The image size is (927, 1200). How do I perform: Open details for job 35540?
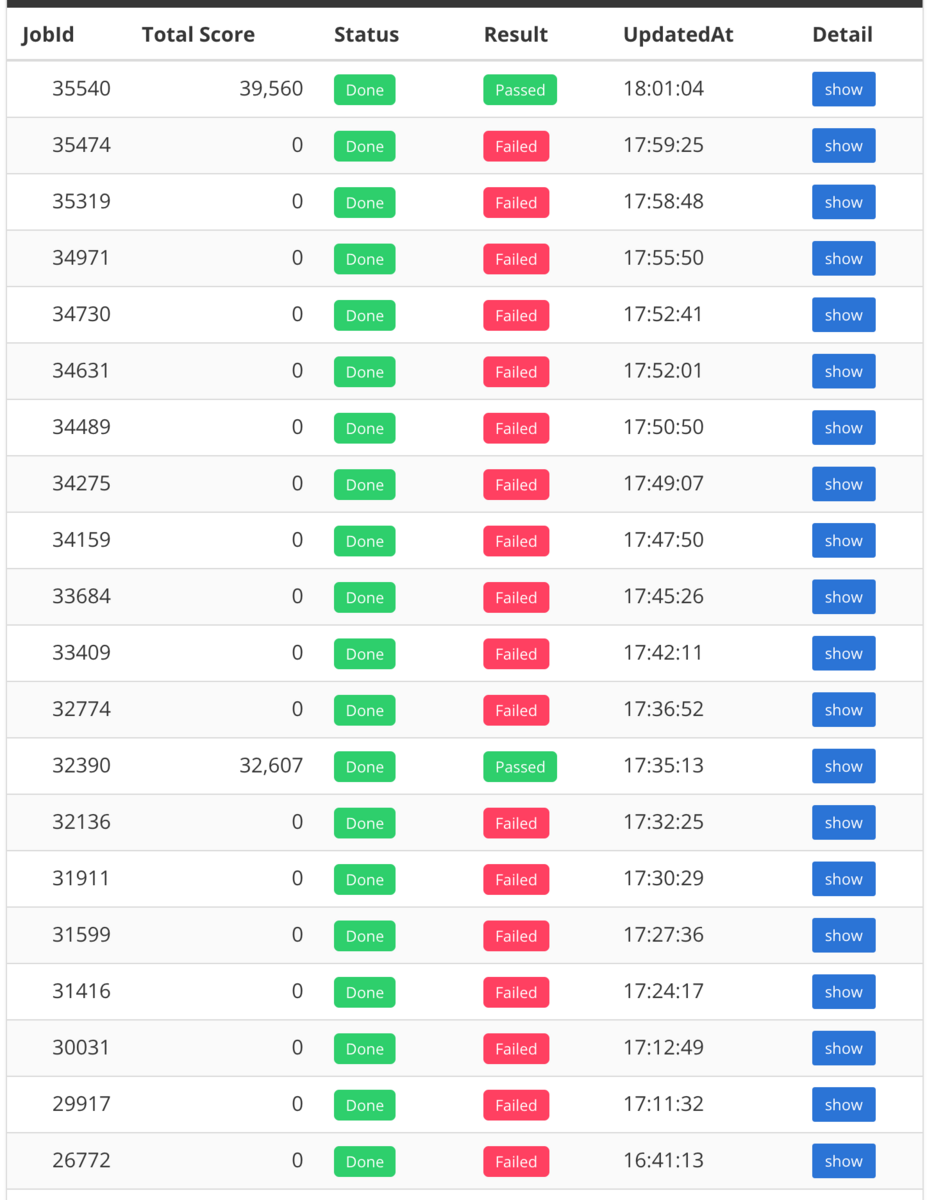click(x=844, y=89)
